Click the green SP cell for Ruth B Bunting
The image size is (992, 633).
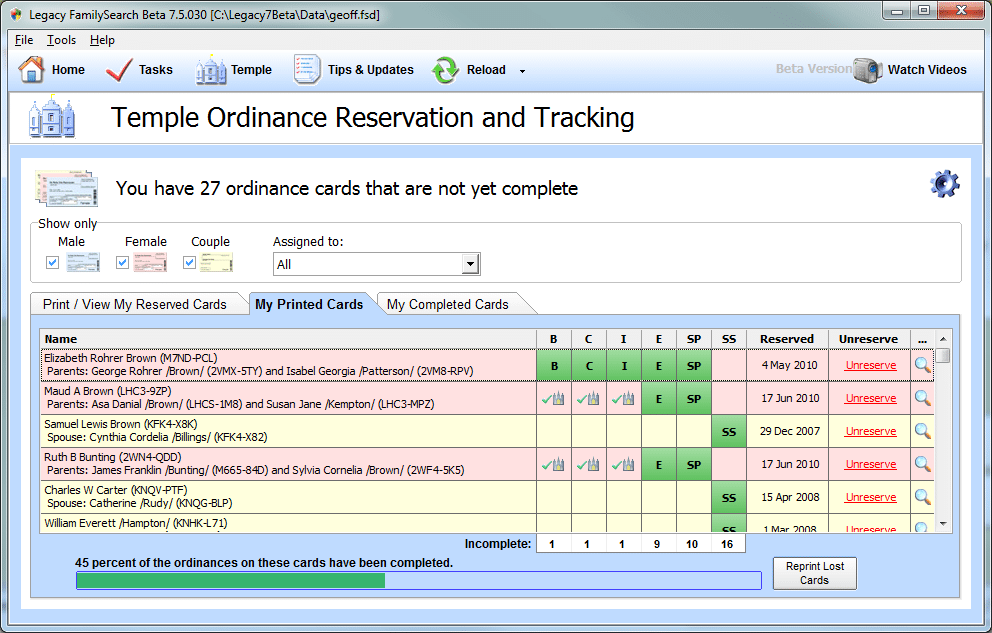(693, 464)
